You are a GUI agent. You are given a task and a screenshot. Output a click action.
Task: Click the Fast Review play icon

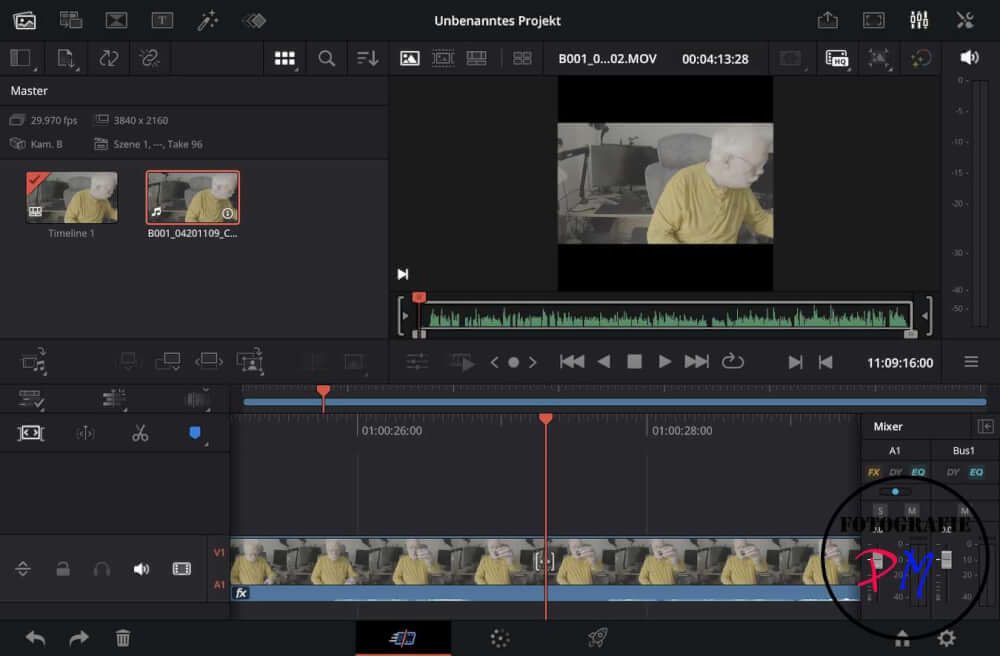[x=463, y=363]
